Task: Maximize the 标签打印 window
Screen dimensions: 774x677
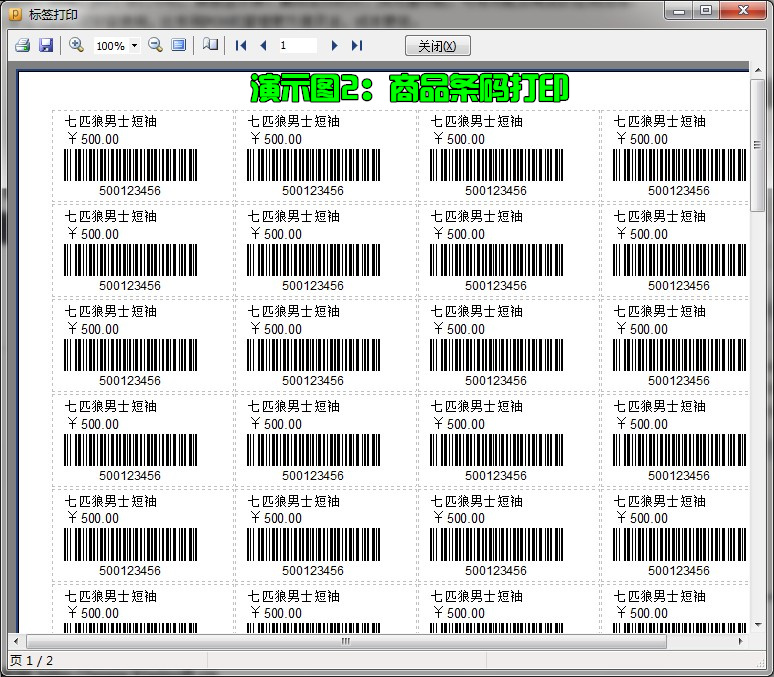Action: pos(706,10)
